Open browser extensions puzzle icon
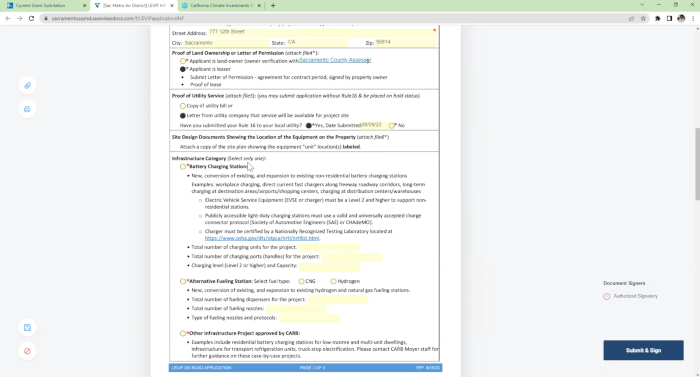This screenshot has width=700, height=377. 658,18
